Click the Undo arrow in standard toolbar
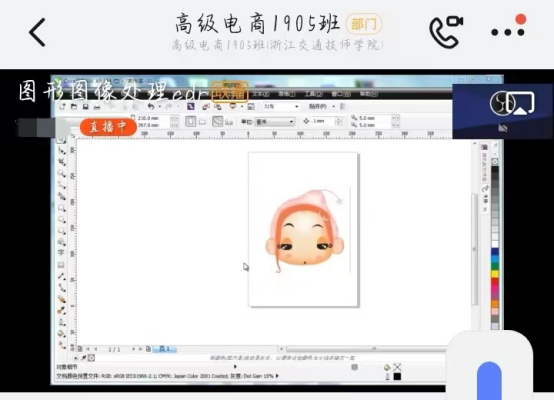 coord(151,106)
